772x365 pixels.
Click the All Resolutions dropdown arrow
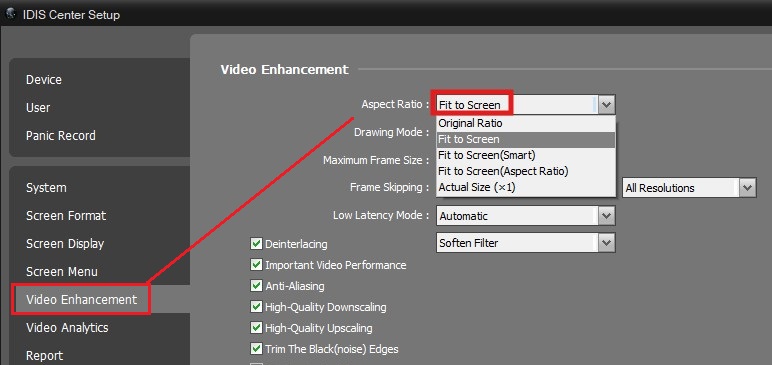coord(748,188)
